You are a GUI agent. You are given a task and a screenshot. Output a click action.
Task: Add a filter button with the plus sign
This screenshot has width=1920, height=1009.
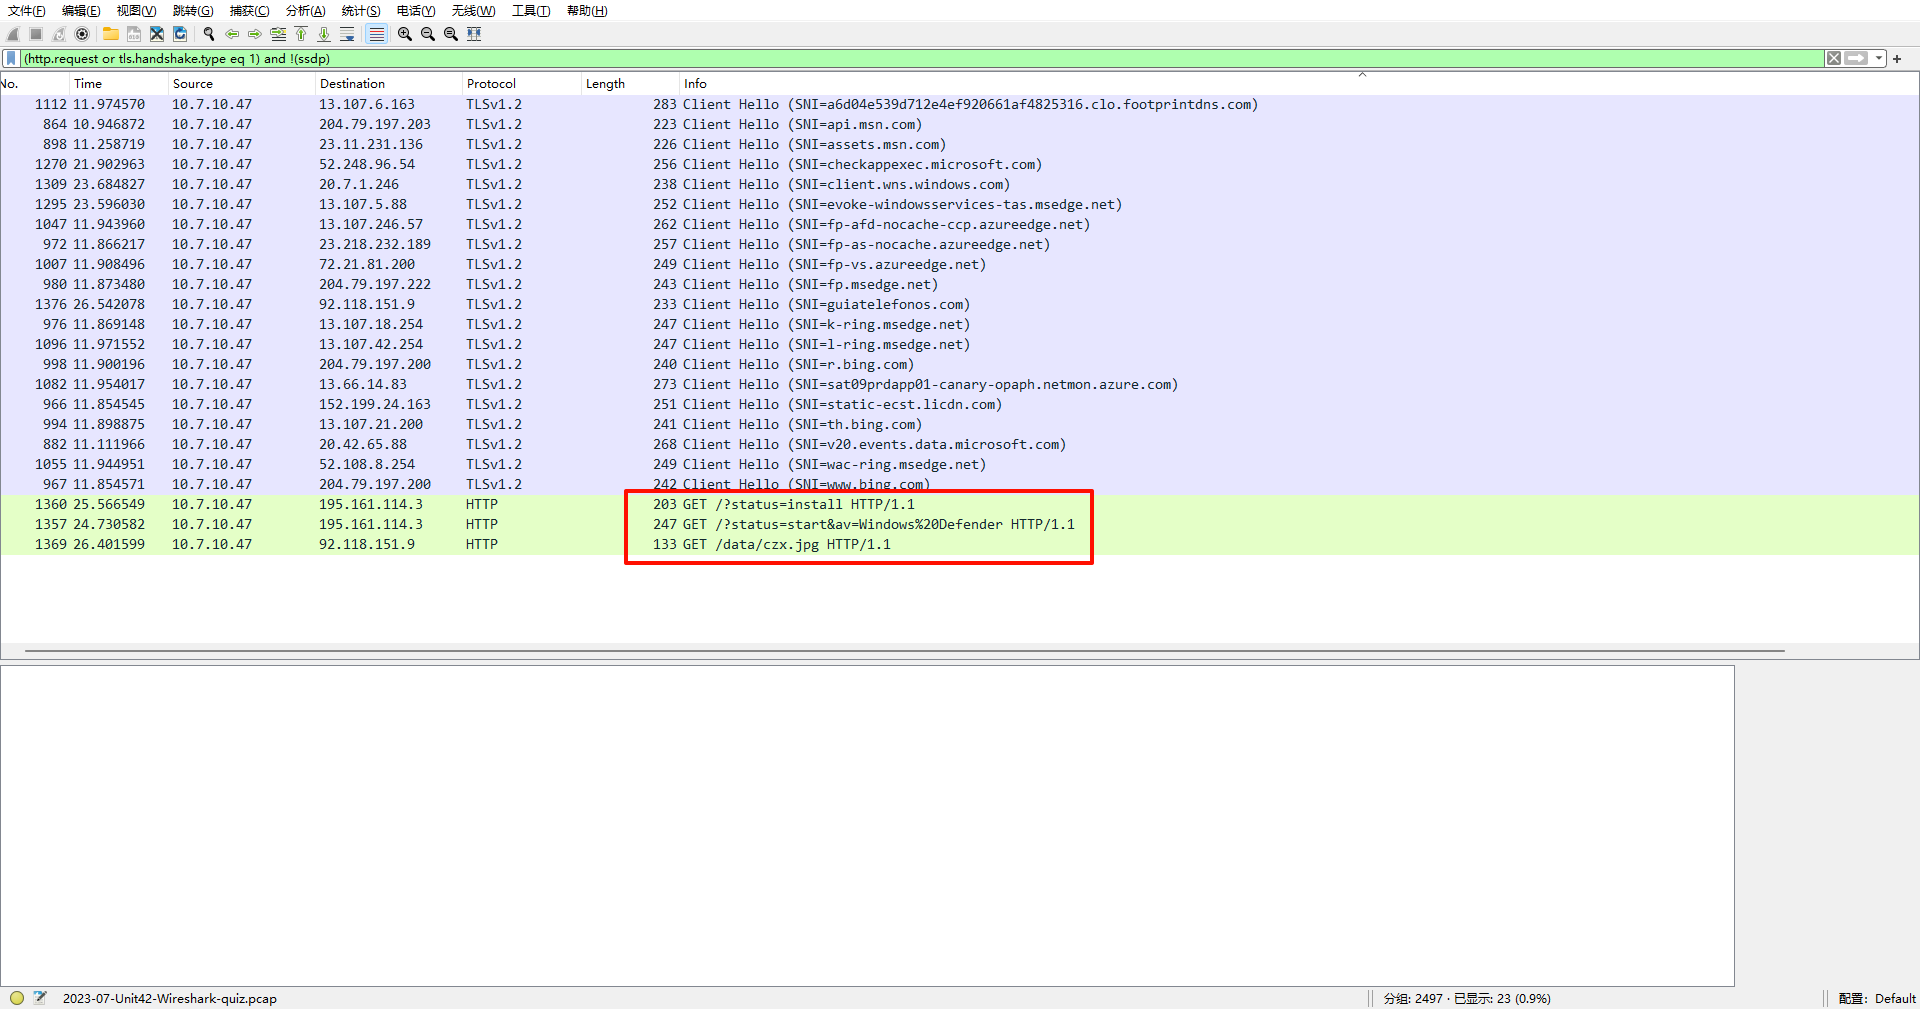1897,58
